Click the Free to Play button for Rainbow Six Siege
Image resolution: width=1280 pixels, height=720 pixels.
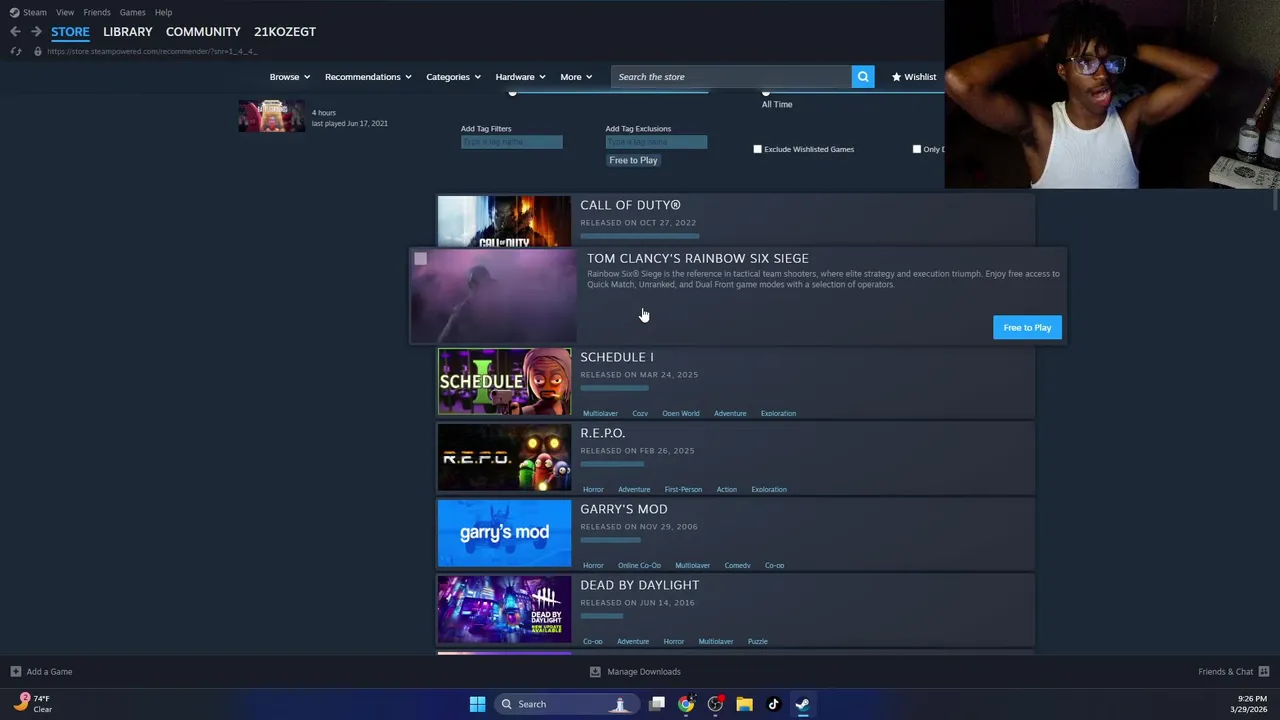point(1027,328)
